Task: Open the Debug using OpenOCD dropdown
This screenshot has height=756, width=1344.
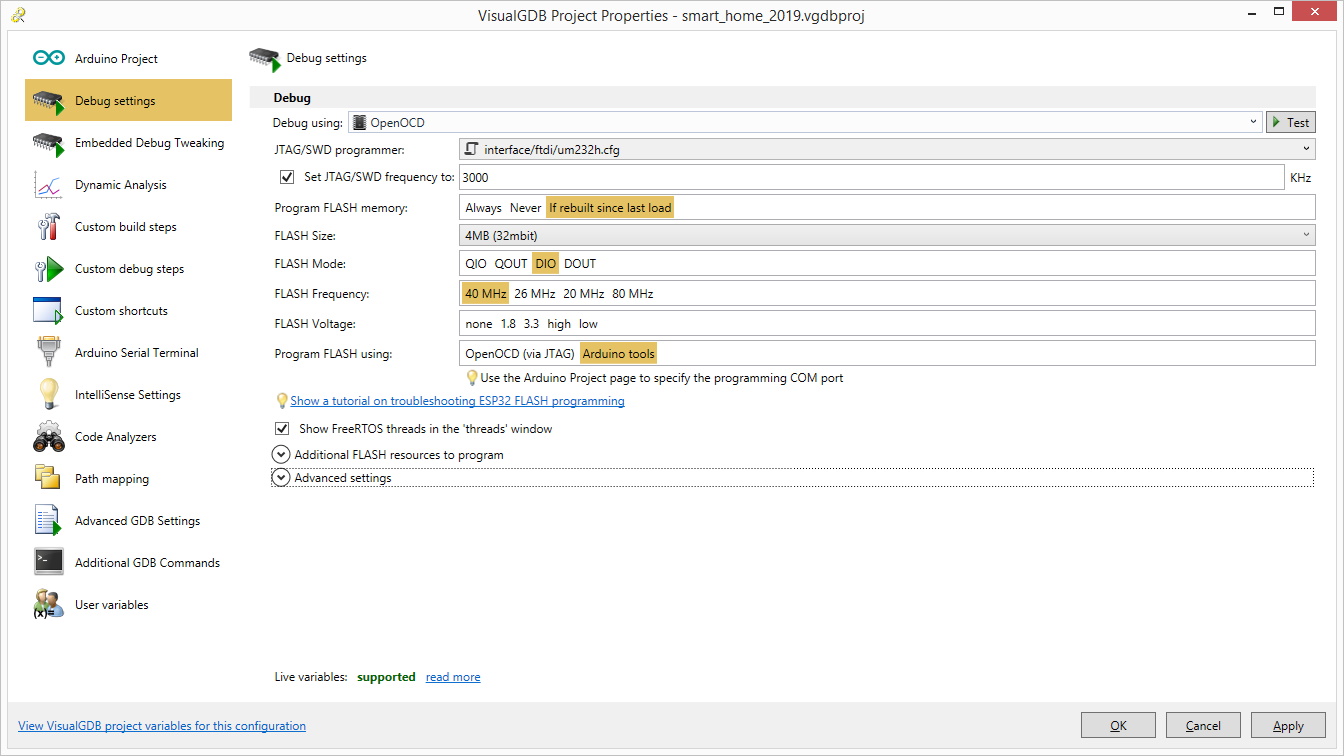Action: (806, 123)
